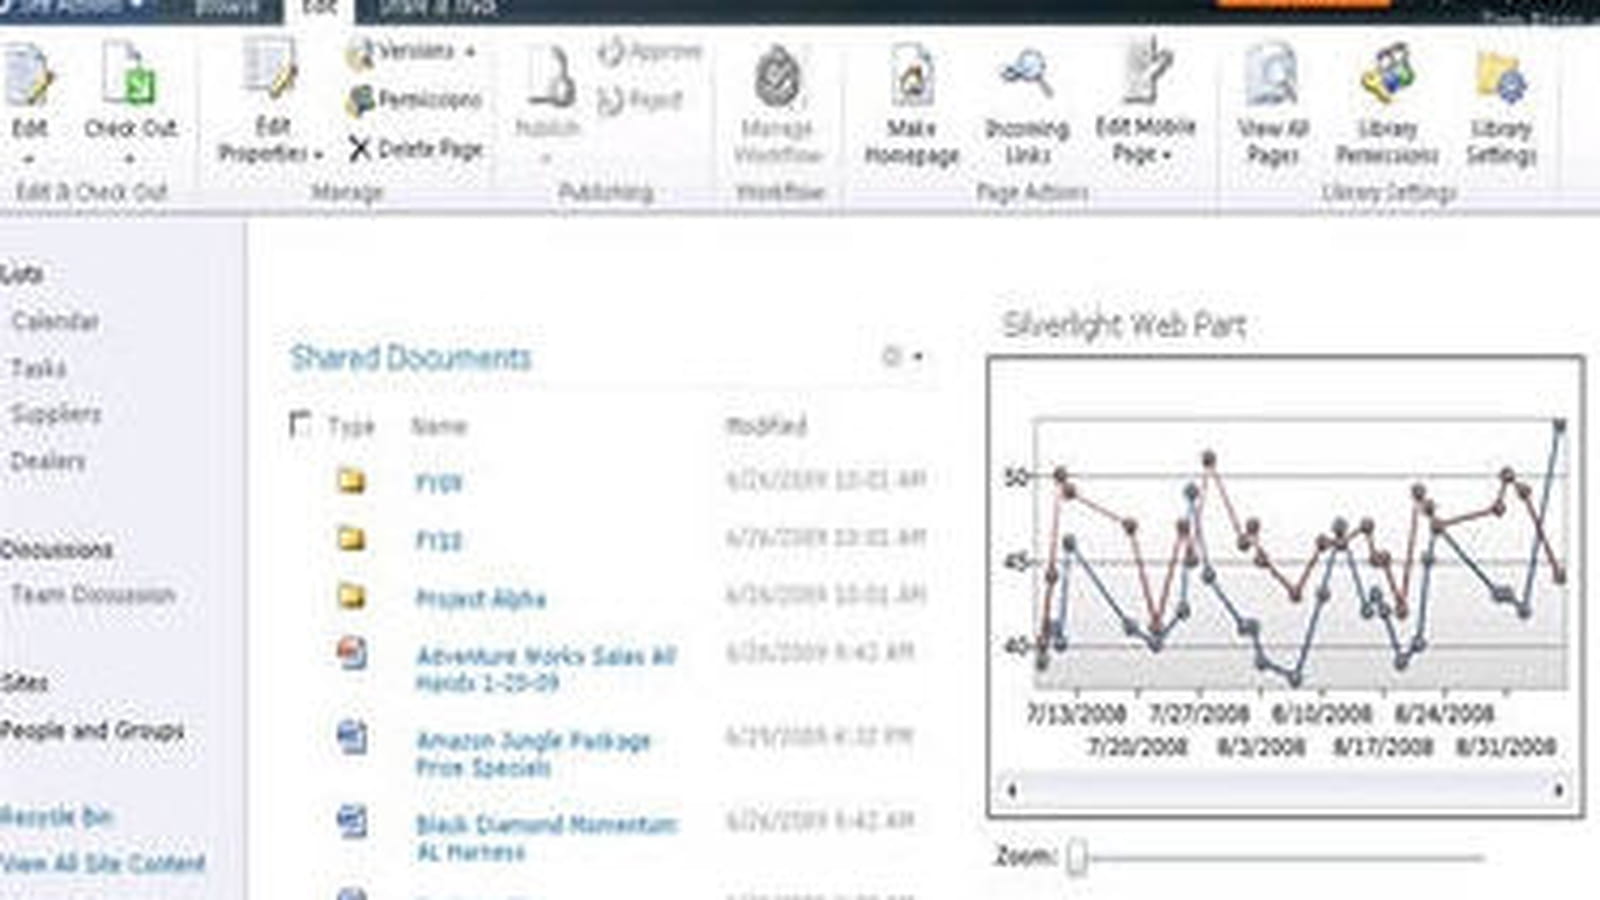Viewport: 1600px width, 900px height.
Task: Open the Recycle Bin link
Action: click(x=57, y=816)
